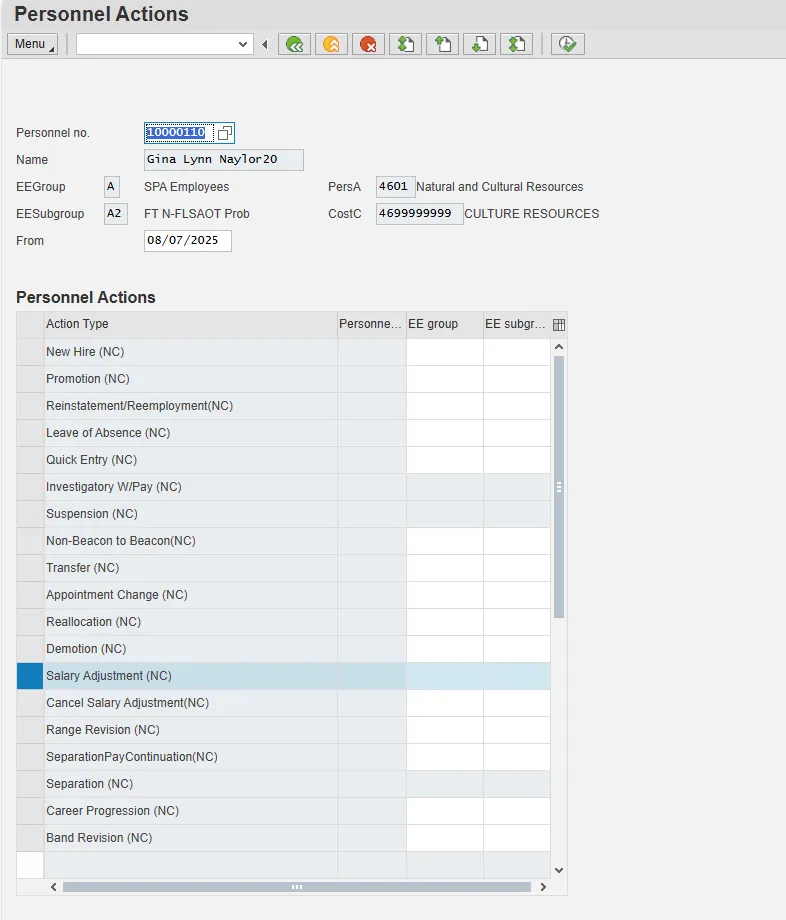Click SeparationPayContinuation(NC) action text
This screenshot has height=920, width=786.
pyautogui.click(x=132, y=757)
